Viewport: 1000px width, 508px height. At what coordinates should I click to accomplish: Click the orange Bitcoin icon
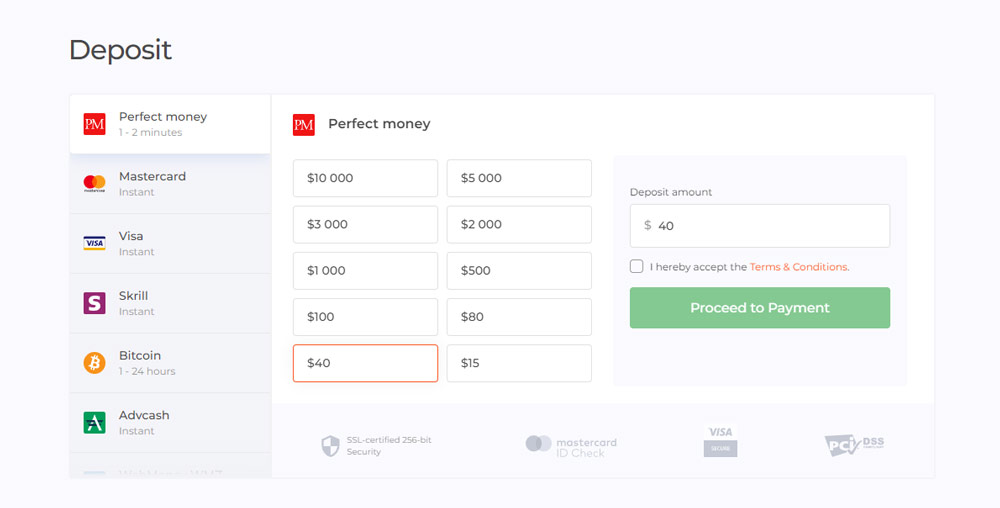[x=94, y=363]
